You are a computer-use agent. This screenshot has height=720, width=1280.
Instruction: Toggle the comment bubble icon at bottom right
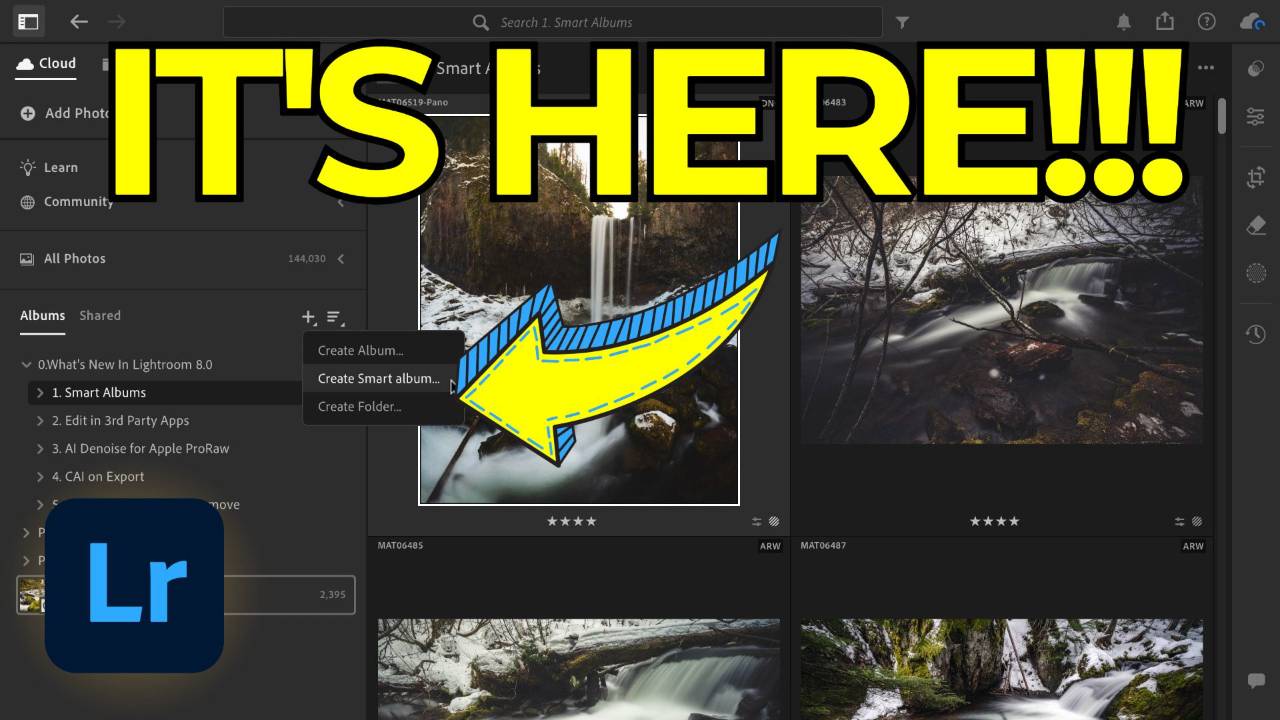click(1255, 680)
